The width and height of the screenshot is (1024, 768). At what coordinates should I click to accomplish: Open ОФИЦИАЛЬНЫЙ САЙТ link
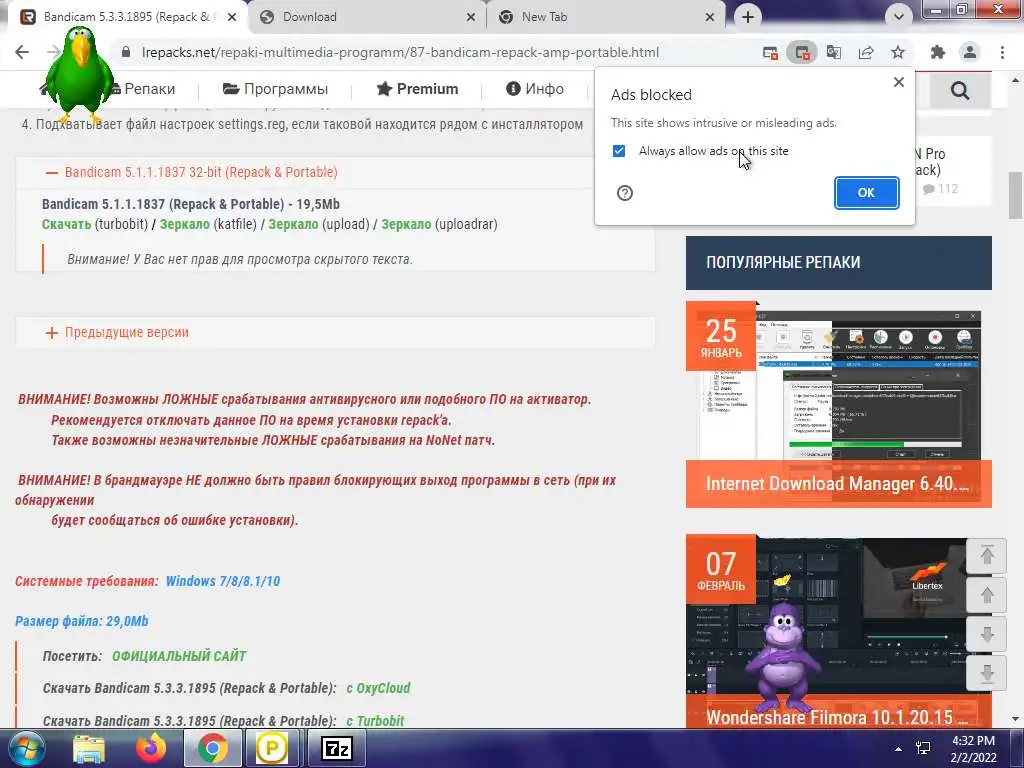pyautogui.click(x=179, y=656)
